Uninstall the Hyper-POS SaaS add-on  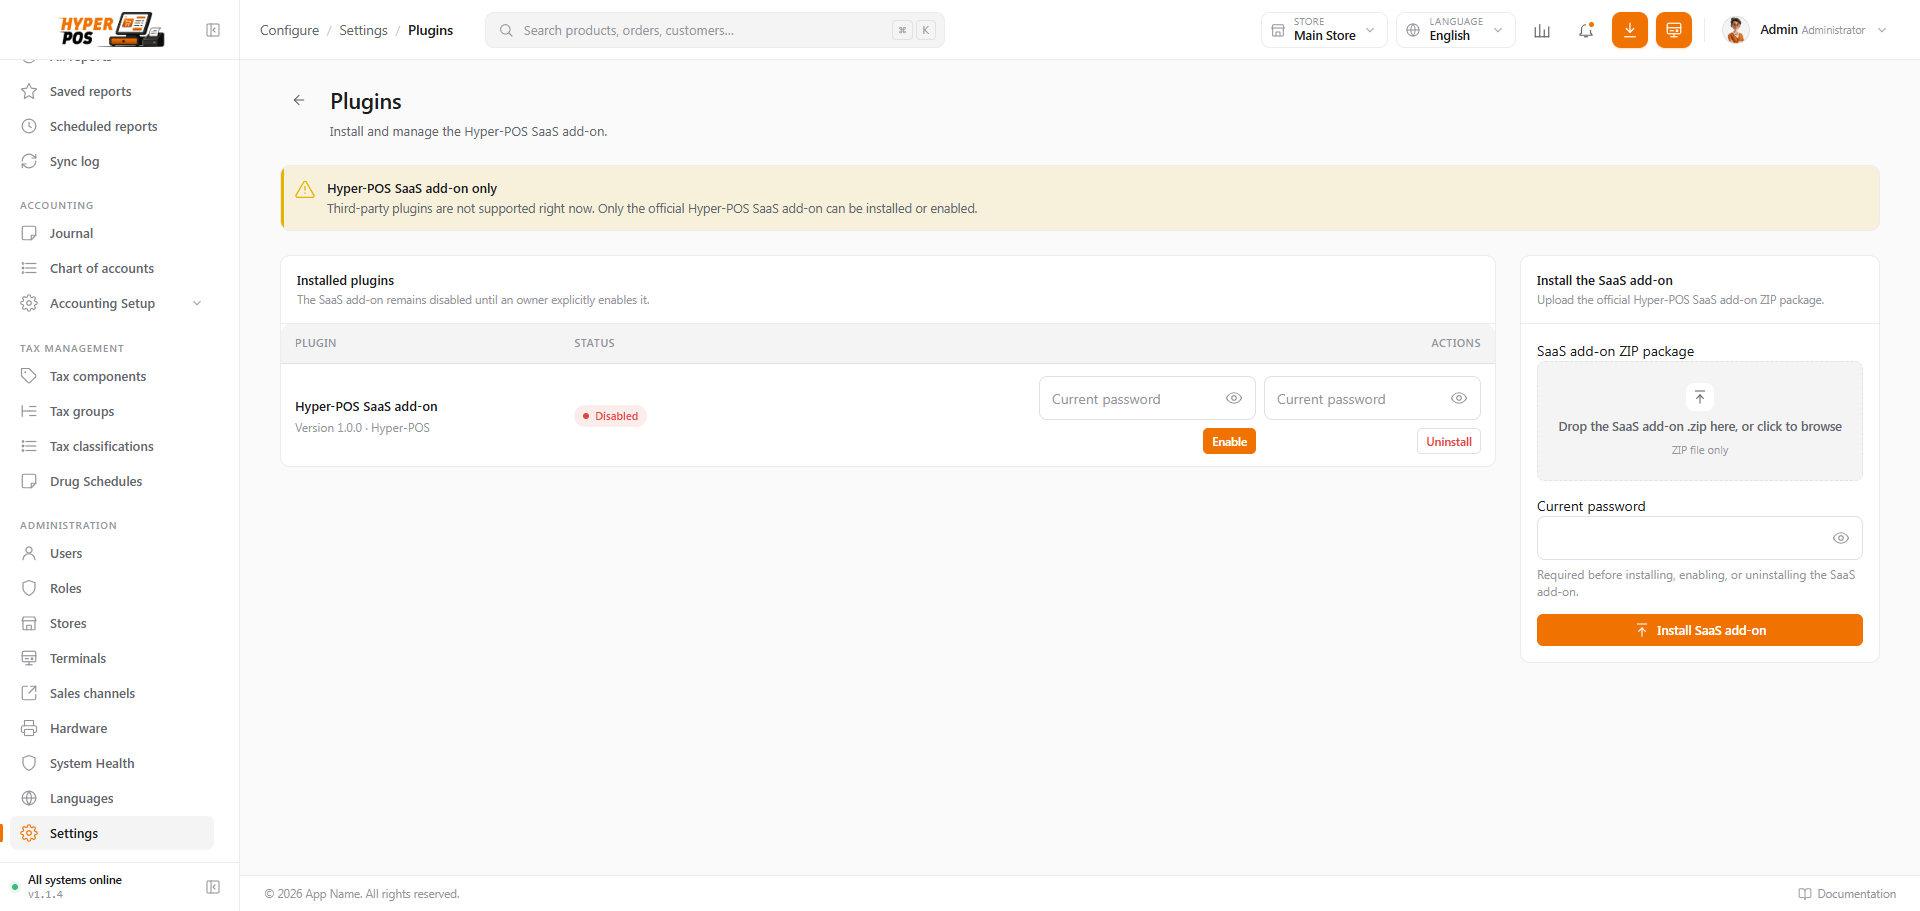click(x=1448, y=442)
